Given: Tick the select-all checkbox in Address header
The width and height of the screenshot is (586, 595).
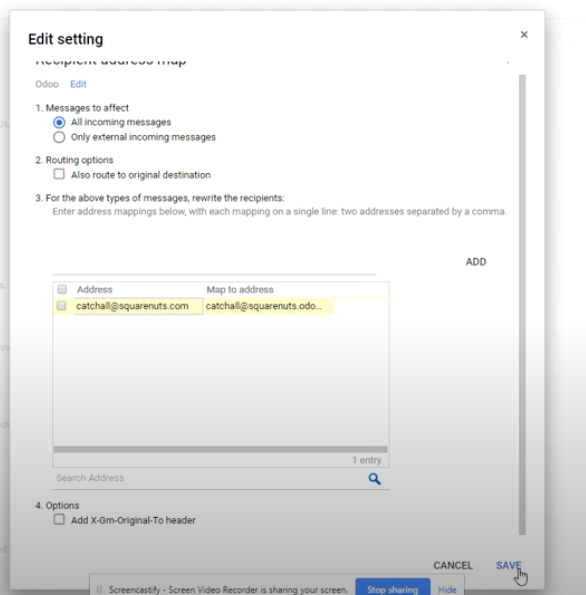Looking at the screenshot, I should click(62, 290).
